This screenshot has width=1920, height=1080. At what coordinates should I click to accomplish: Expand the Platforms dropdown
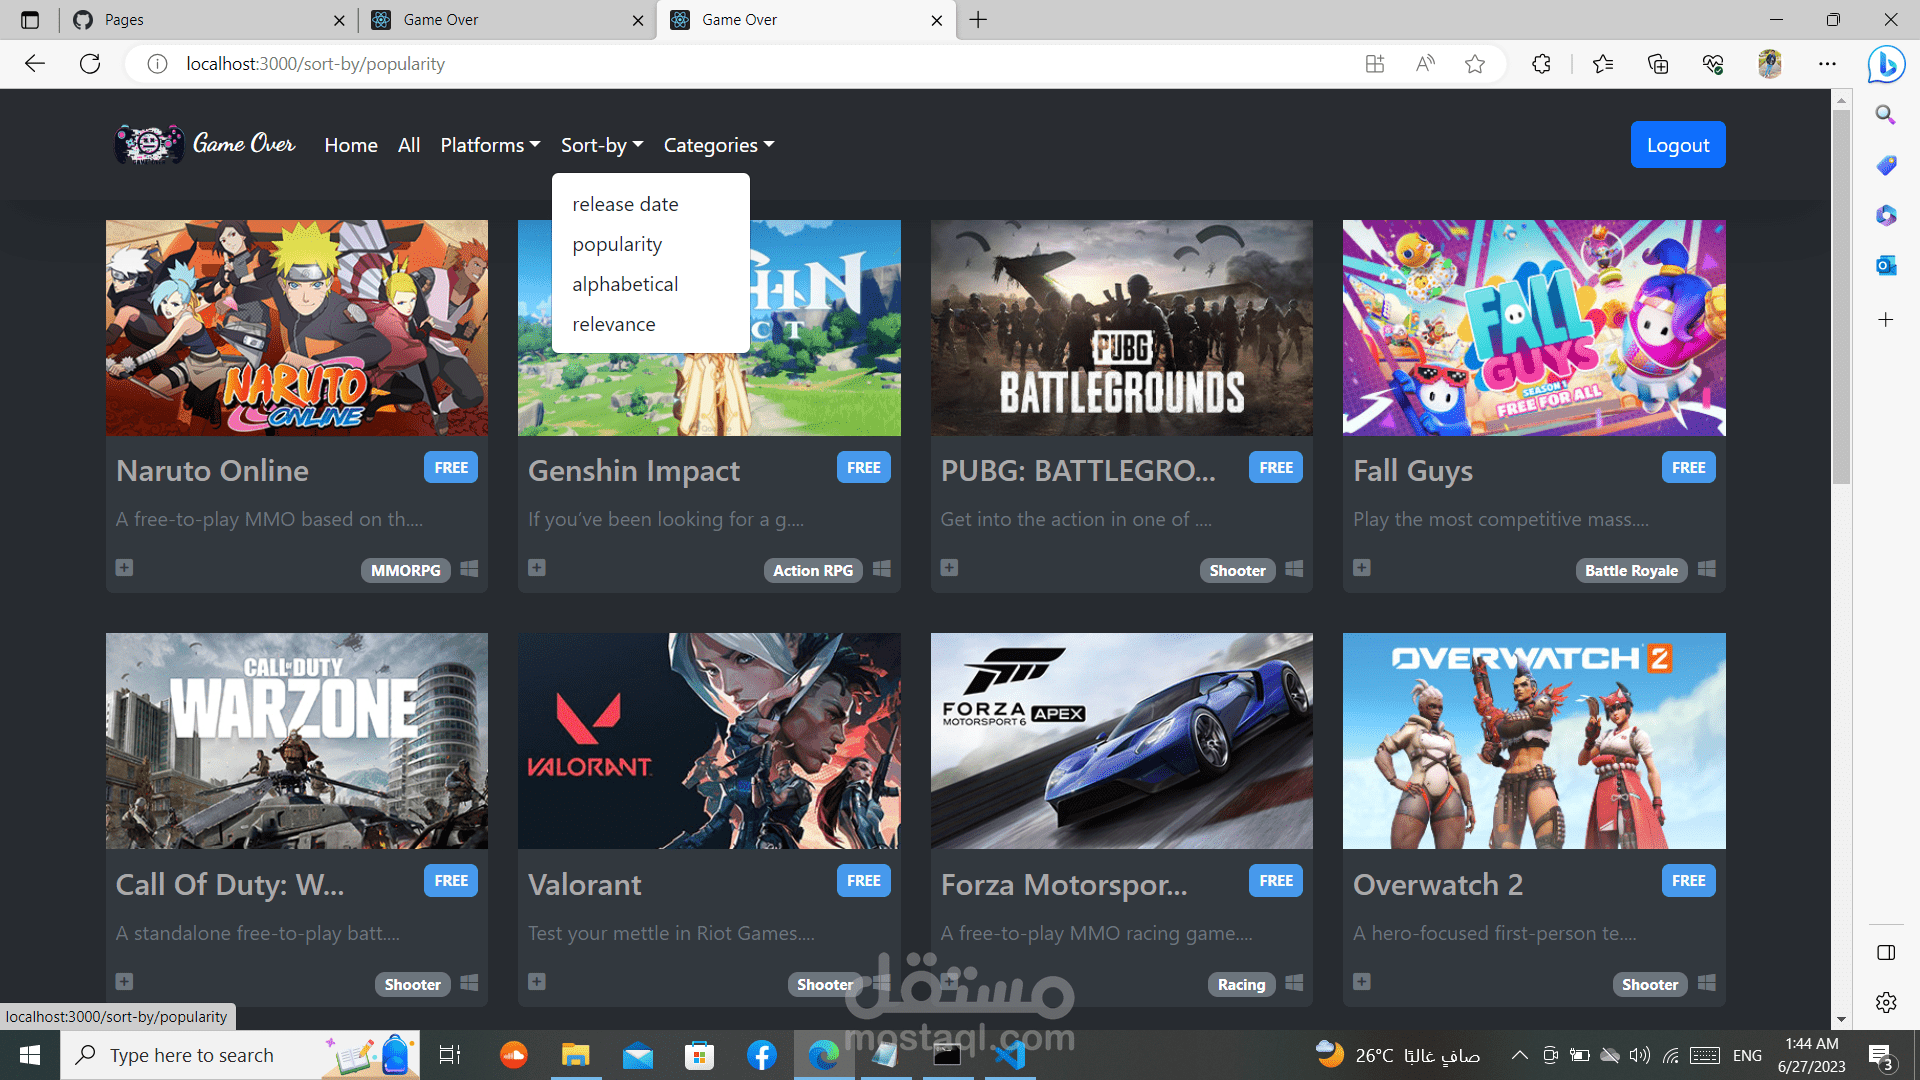pyautogui.click(x=490, y=145)
